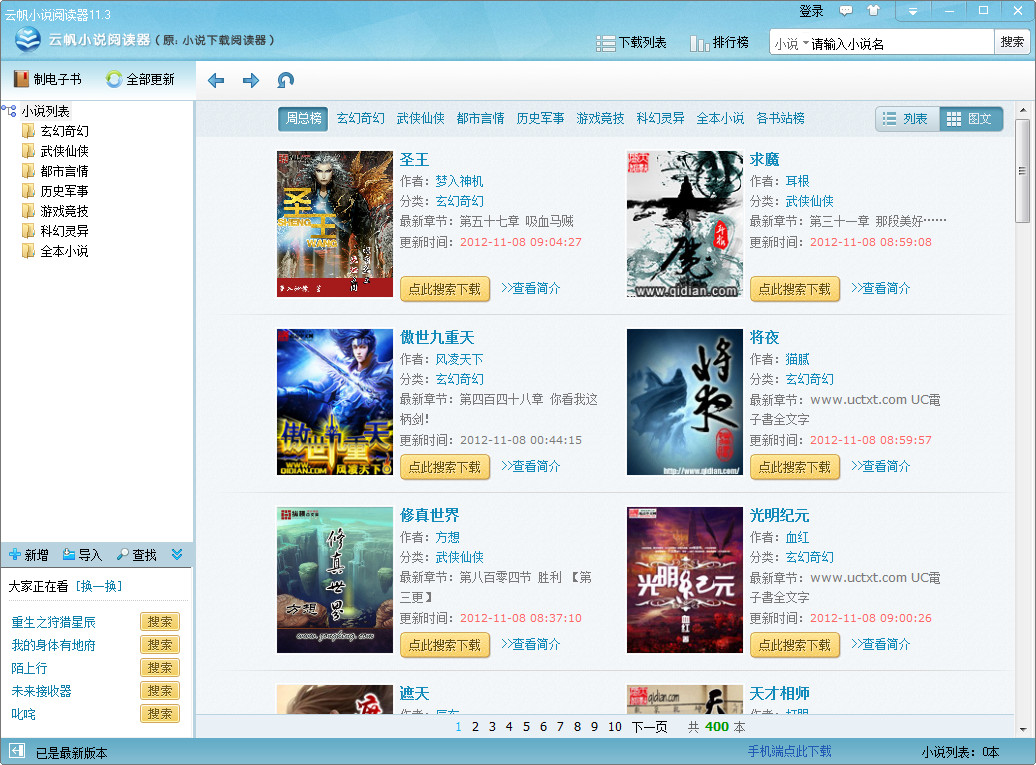Click the refresh page arrow icon
This screenshot has width=1036, height=765.
(285, 81)
